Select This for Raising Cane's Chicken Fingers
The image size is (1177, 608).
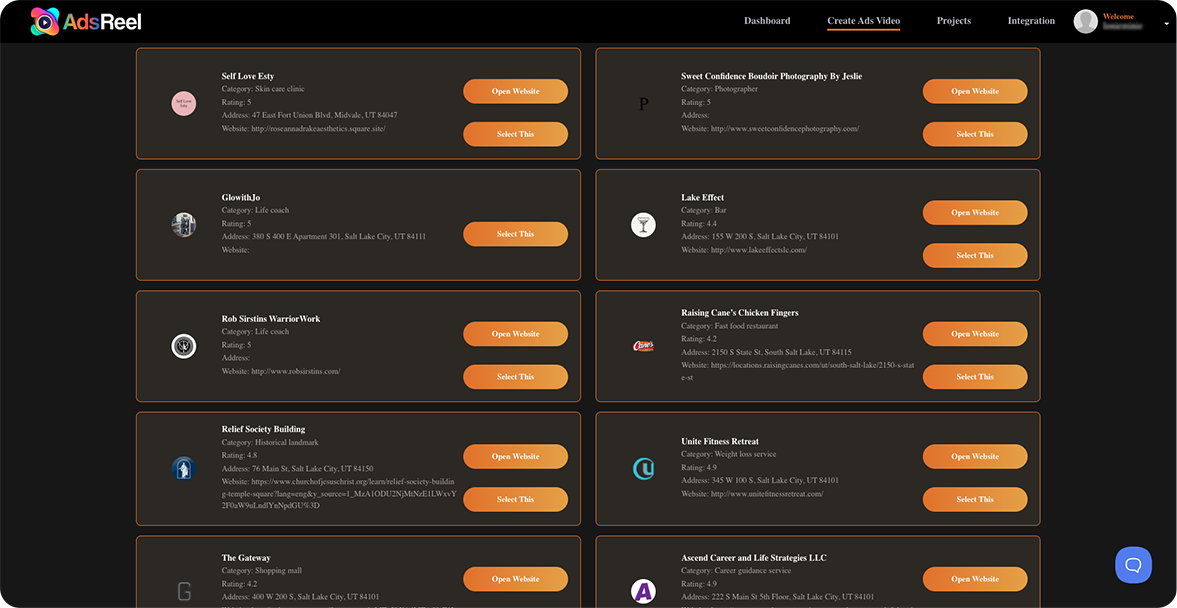coord(974,377)
